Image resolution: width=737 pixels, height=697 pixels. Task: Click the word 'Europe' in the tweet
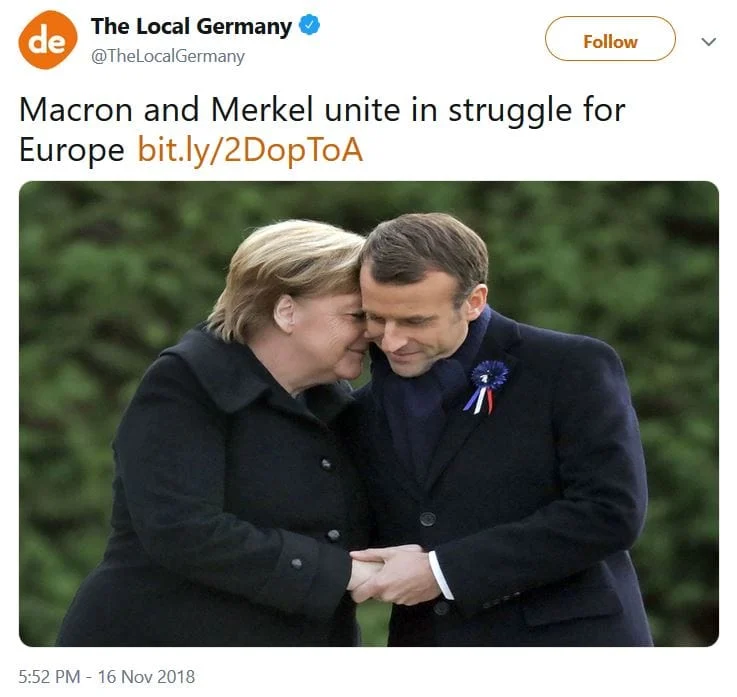tap(71, 151)
